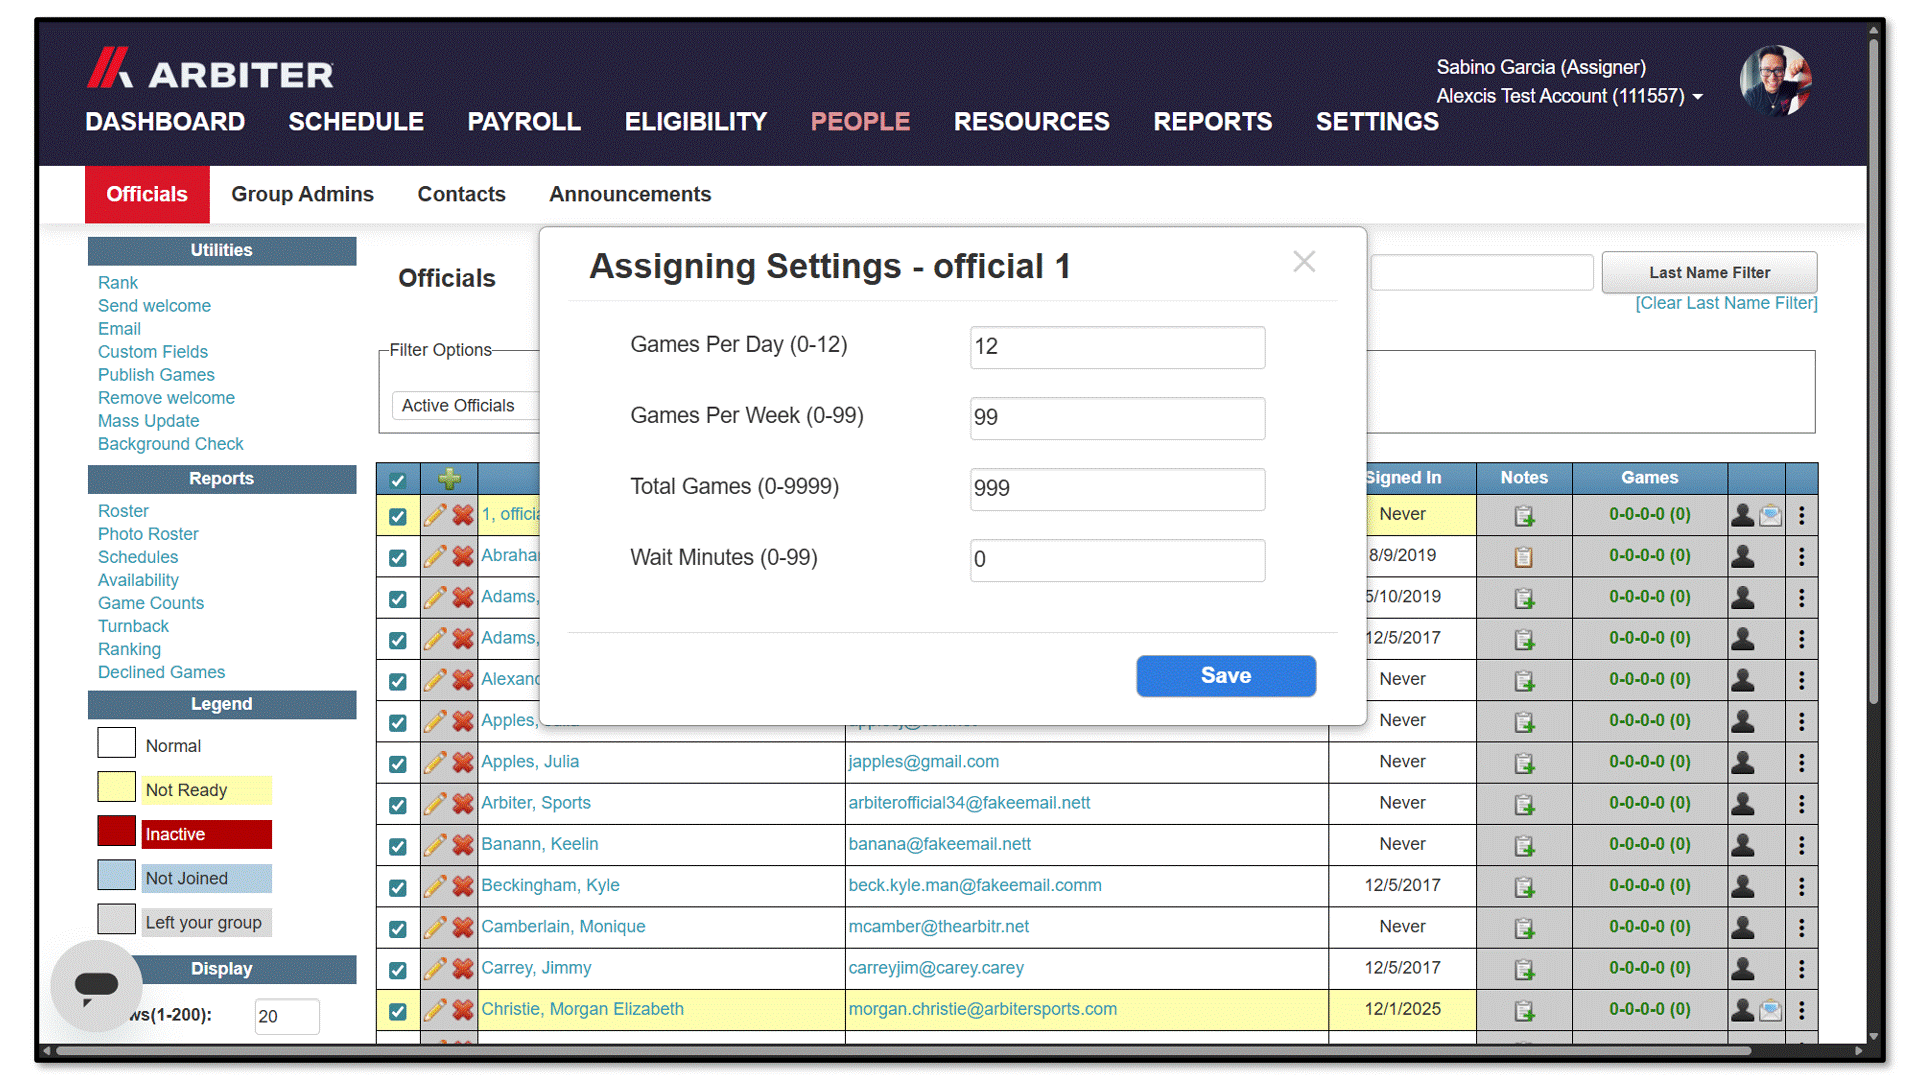Delete Carrey, Jimmy using red X icon
Viewport: 1920px width, 1080px height.
[463, 969]
